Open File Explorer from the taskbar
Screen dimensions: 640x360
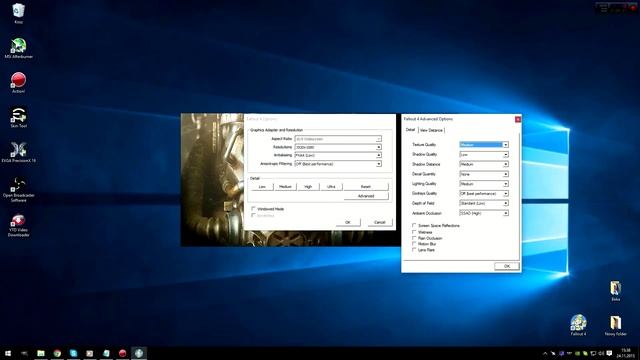point(41,353)
